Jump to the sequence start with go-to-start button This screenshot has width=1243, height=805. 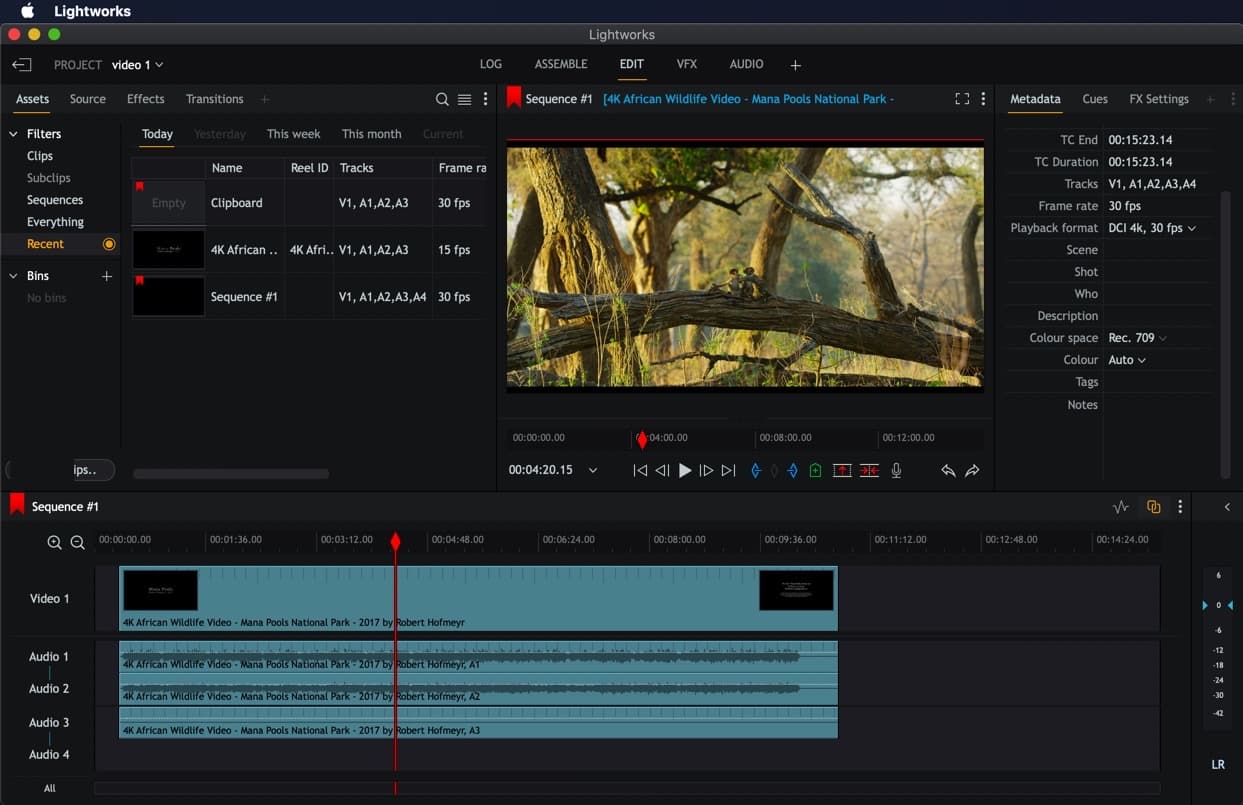(640, 470)
